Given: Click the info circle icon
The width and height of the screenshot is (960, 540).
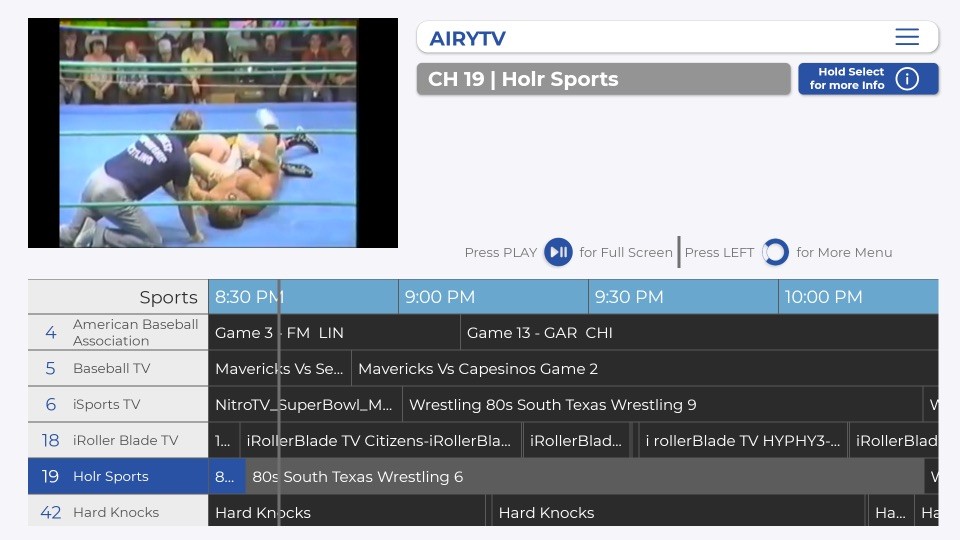Looking at the screenshot, I should [907, 78].
